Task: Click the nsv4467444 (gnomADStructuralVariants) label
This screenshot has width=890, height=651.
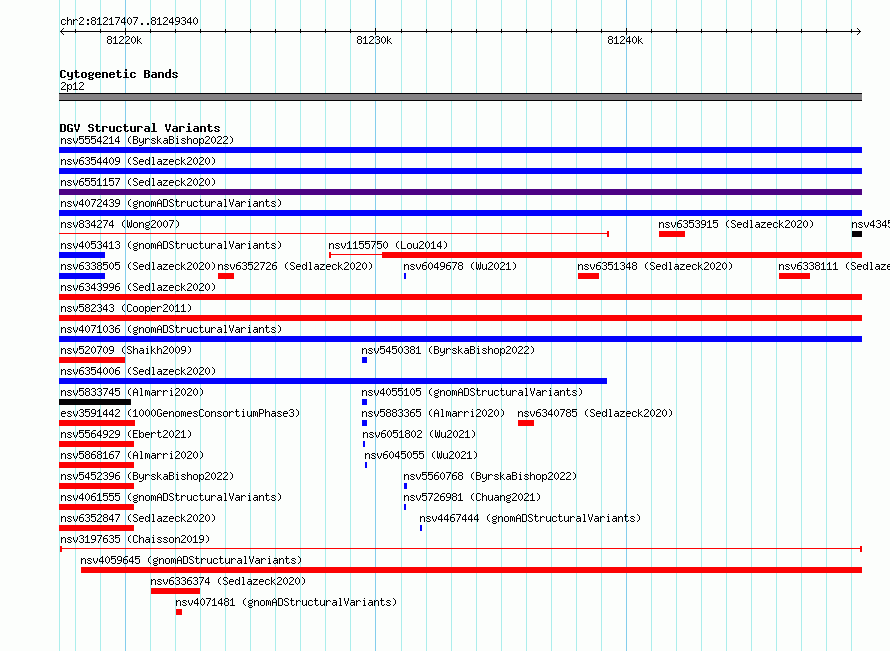Action: click(x=530, y=518)
